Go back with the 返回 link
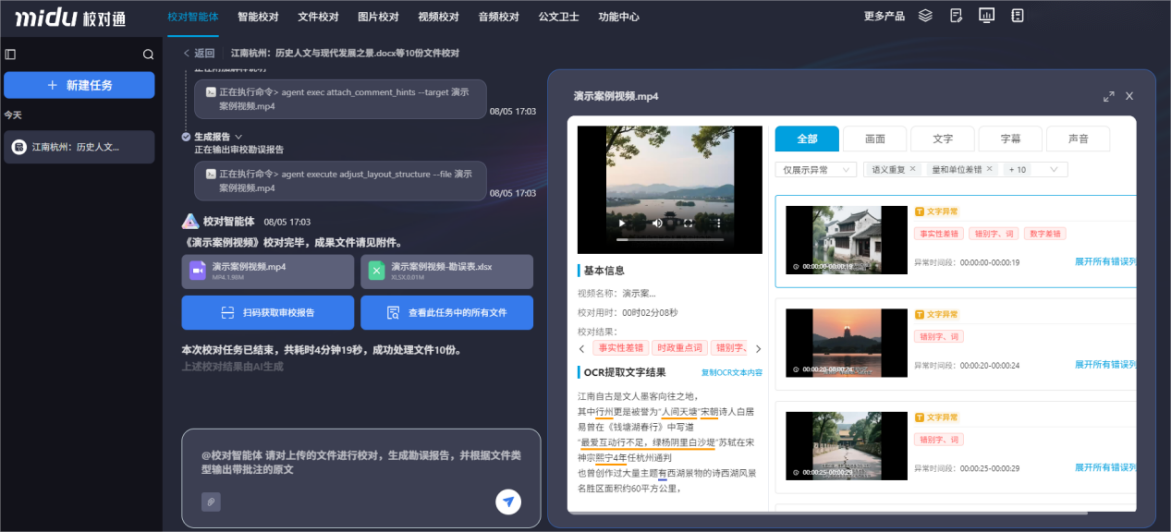 pos(199,54)
